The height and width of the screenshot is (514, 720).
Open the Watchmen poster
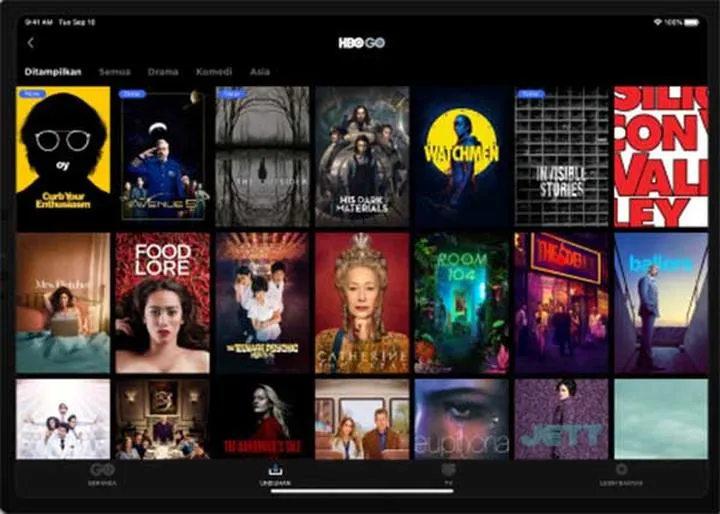(x=461, y=156)
